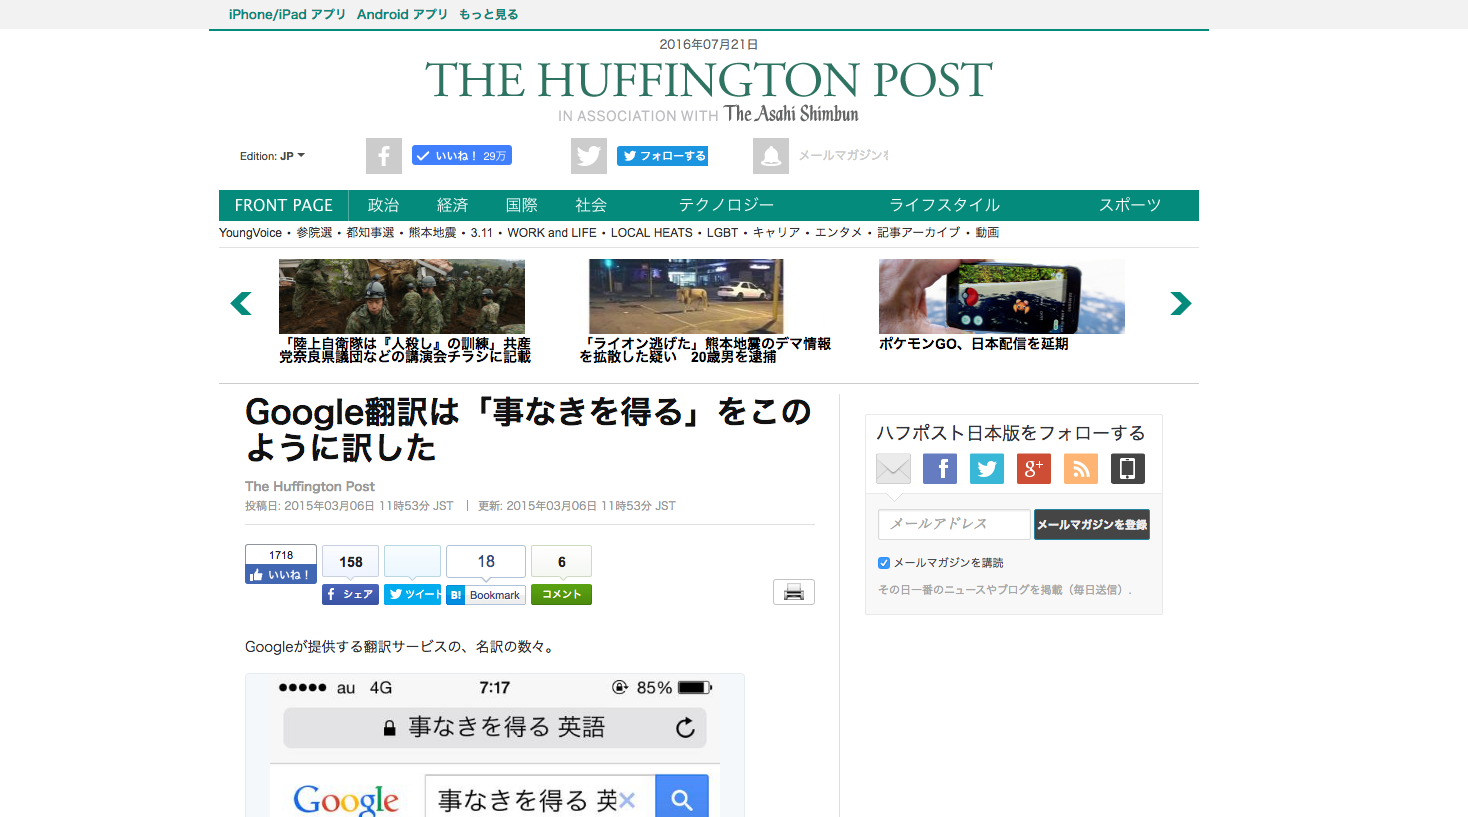Open the 国際 section
The width and height of the screenshot is (1468, 817).
click(x=521, y=205)
